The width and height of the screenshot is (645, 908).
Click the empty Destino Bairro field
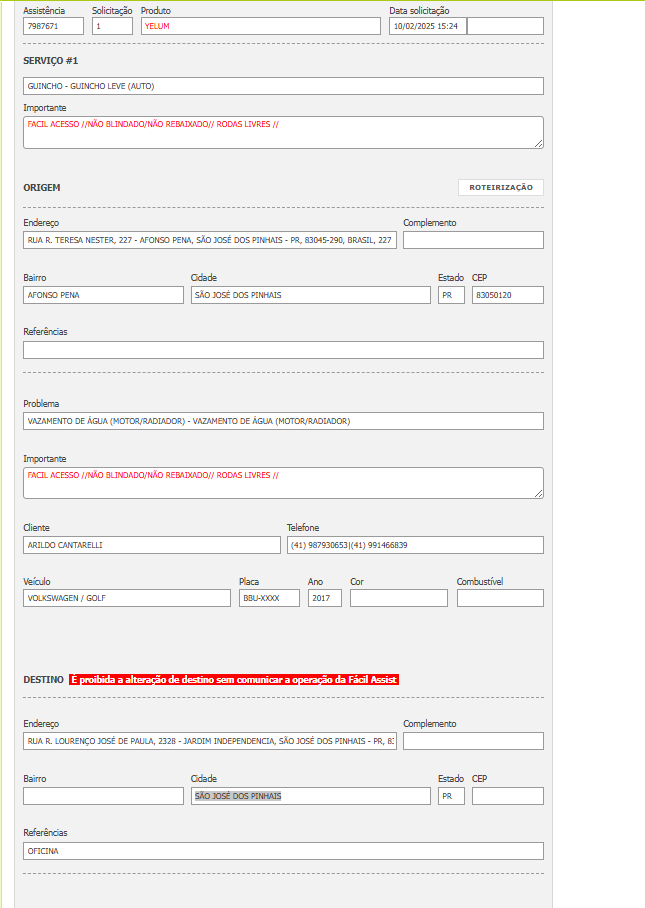pos(103,796)
